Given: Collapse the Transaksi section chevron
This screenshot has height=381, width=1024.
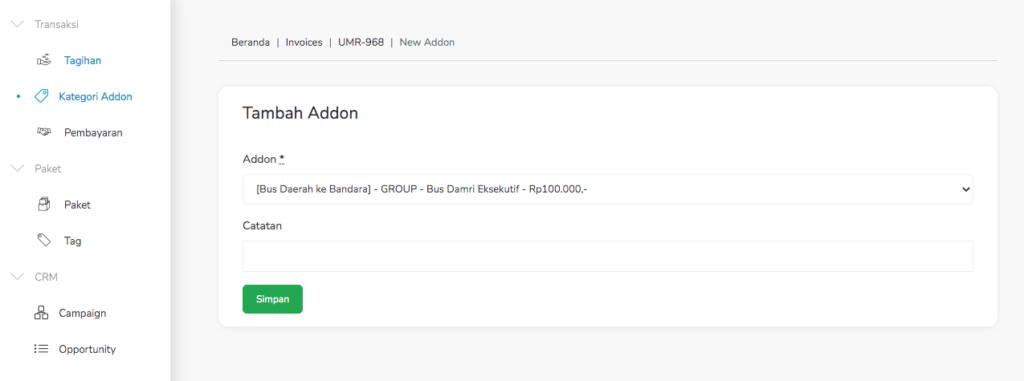Looking at the screenshot, I should tap(18, 24).
